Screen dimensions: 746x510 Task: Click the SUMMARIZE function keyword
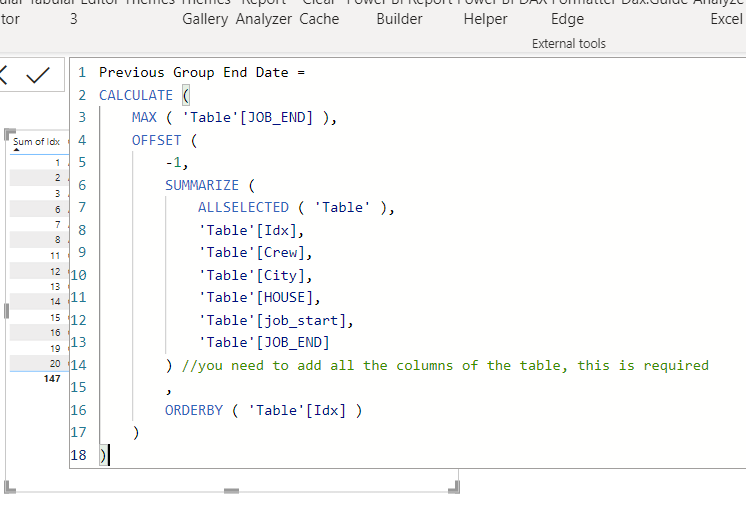202,185
